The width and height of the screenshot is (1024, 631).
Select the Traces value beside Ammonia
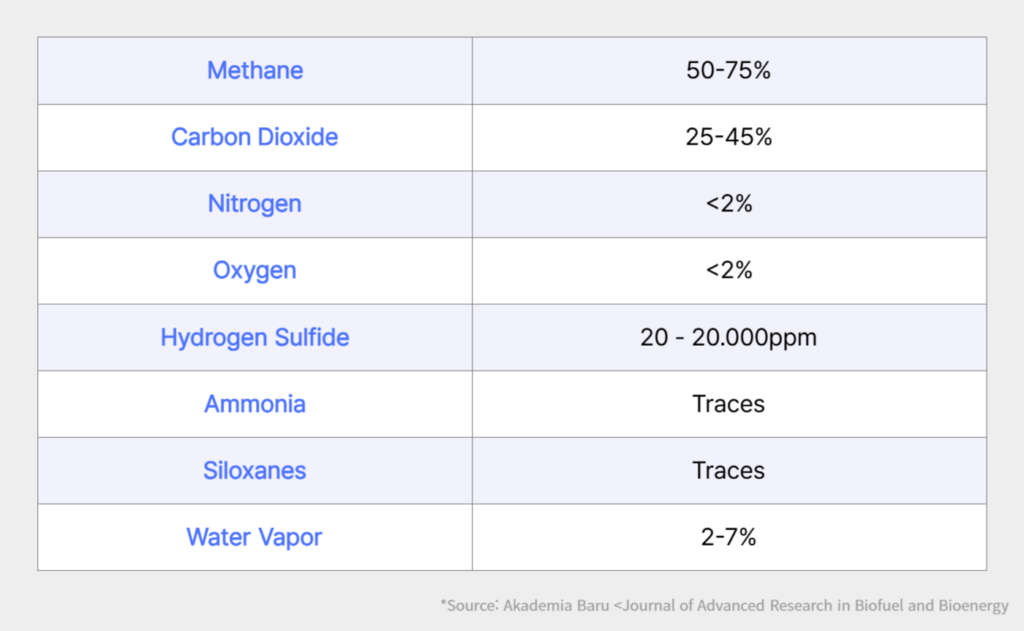(728, 404)
